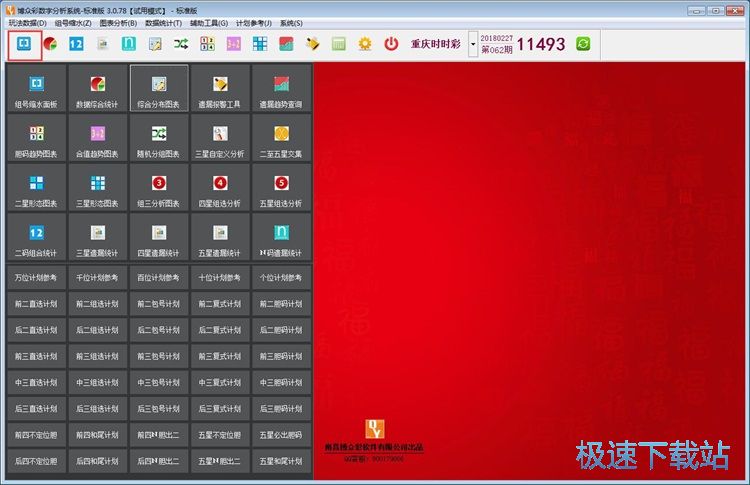Open the 二至五星交集 tile

tap(281, 138)
